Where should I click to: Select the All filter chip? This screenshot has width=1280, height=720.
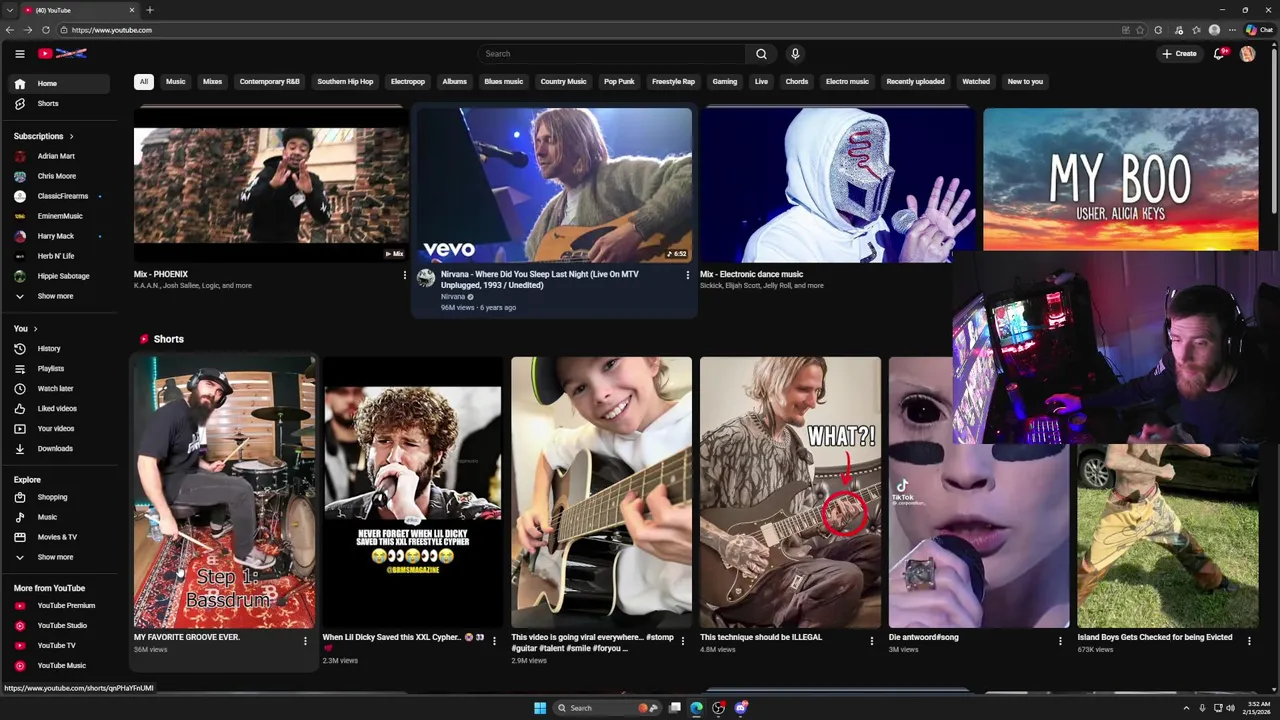pos(144,82)
